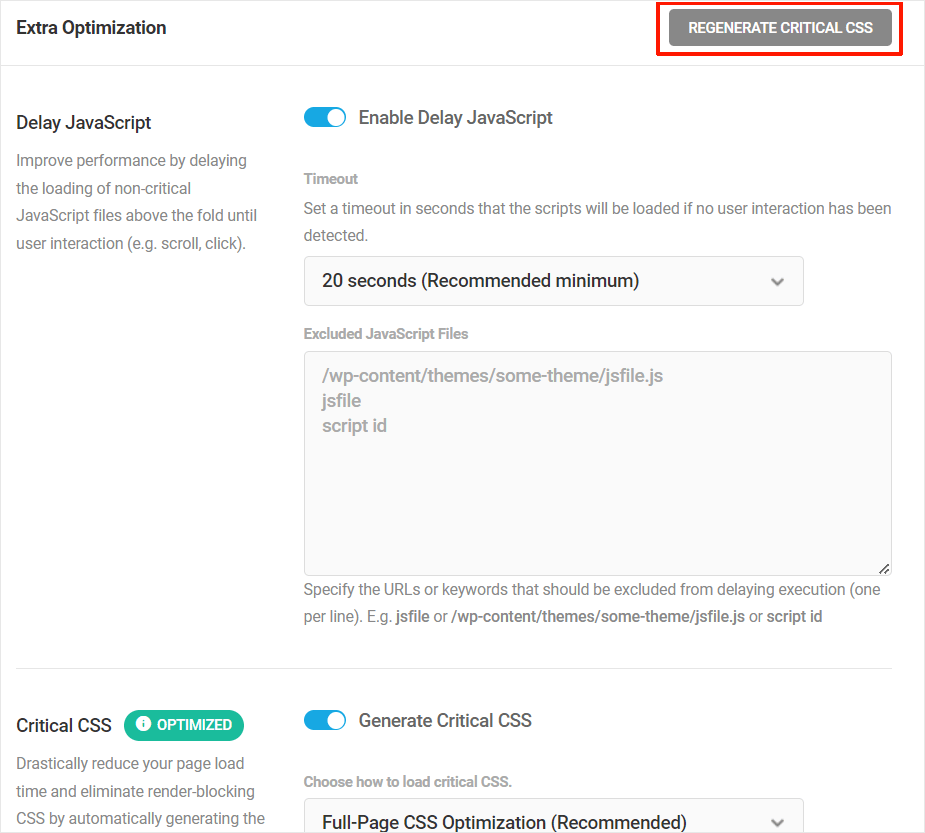
Task: Click the Delay JavaScript section title
Action: (83, 122)
